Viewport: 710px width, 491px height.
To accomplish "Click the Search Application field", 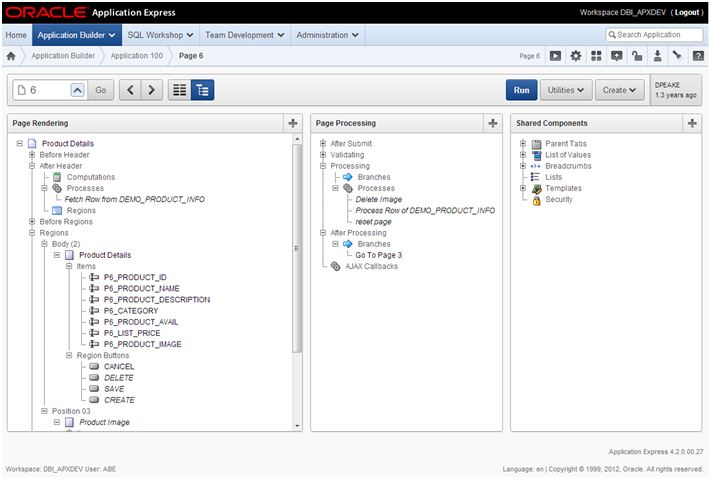I will click(x=658, y=35).
